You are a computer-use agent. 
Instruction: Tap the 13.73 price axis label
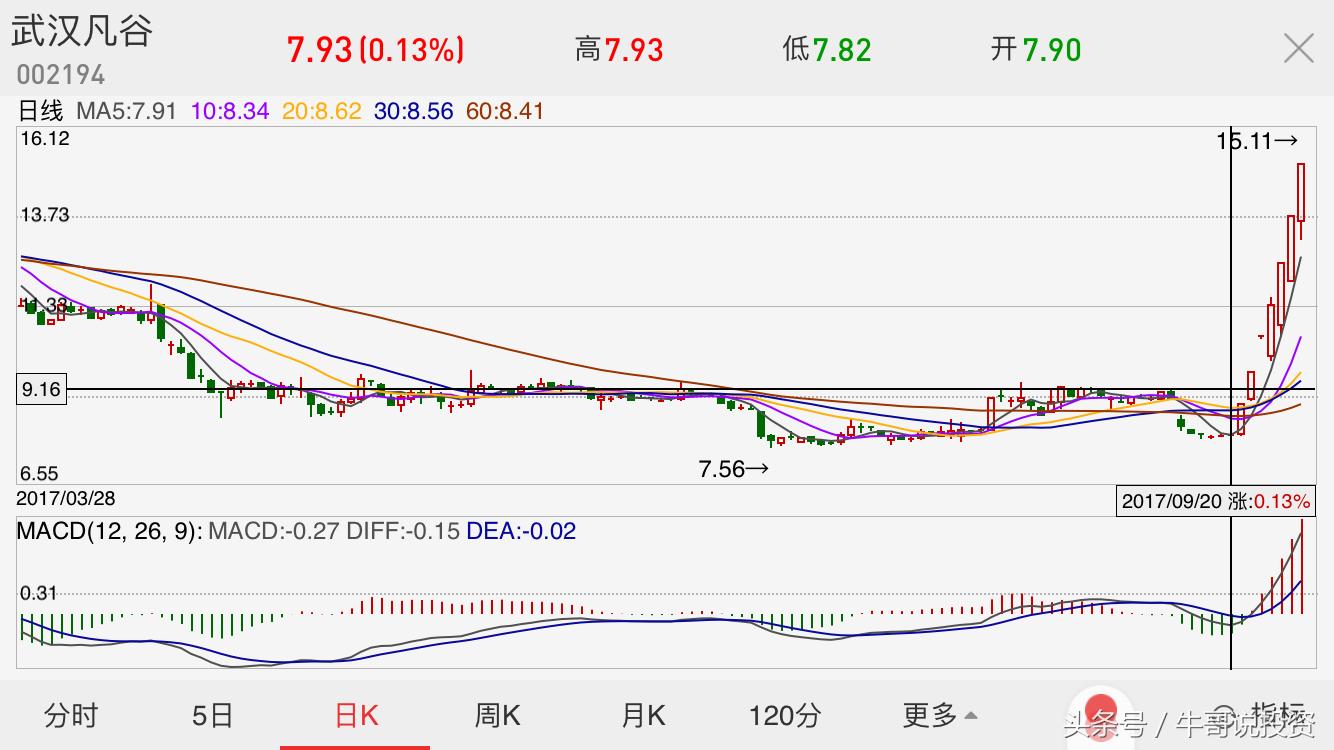point(44,215)
